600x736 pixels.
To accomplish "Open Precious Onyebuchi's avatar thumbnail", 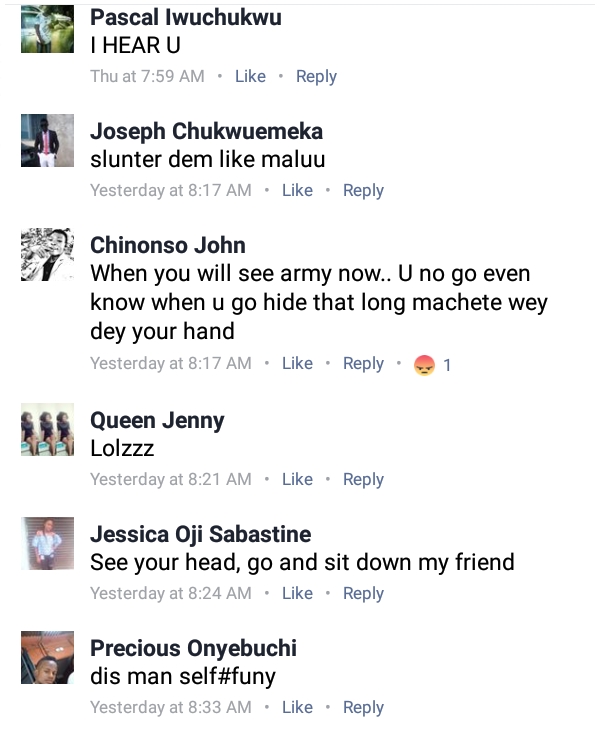I will (x=47, y=657).
